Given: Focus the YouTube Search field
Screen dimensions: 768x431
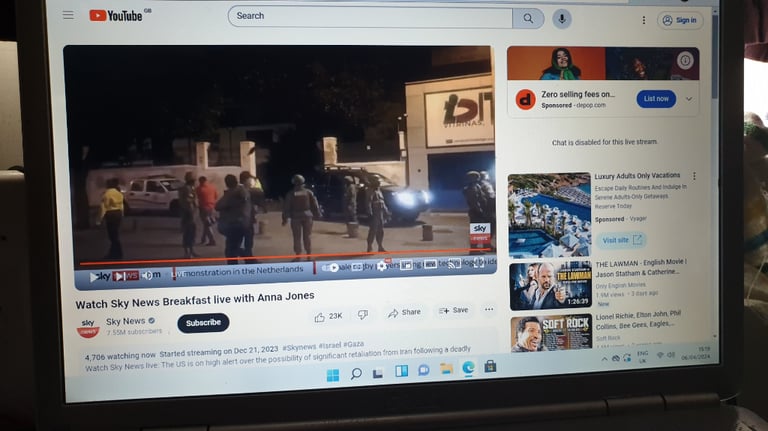Looking at the screenshot, I should pos(370,17).
